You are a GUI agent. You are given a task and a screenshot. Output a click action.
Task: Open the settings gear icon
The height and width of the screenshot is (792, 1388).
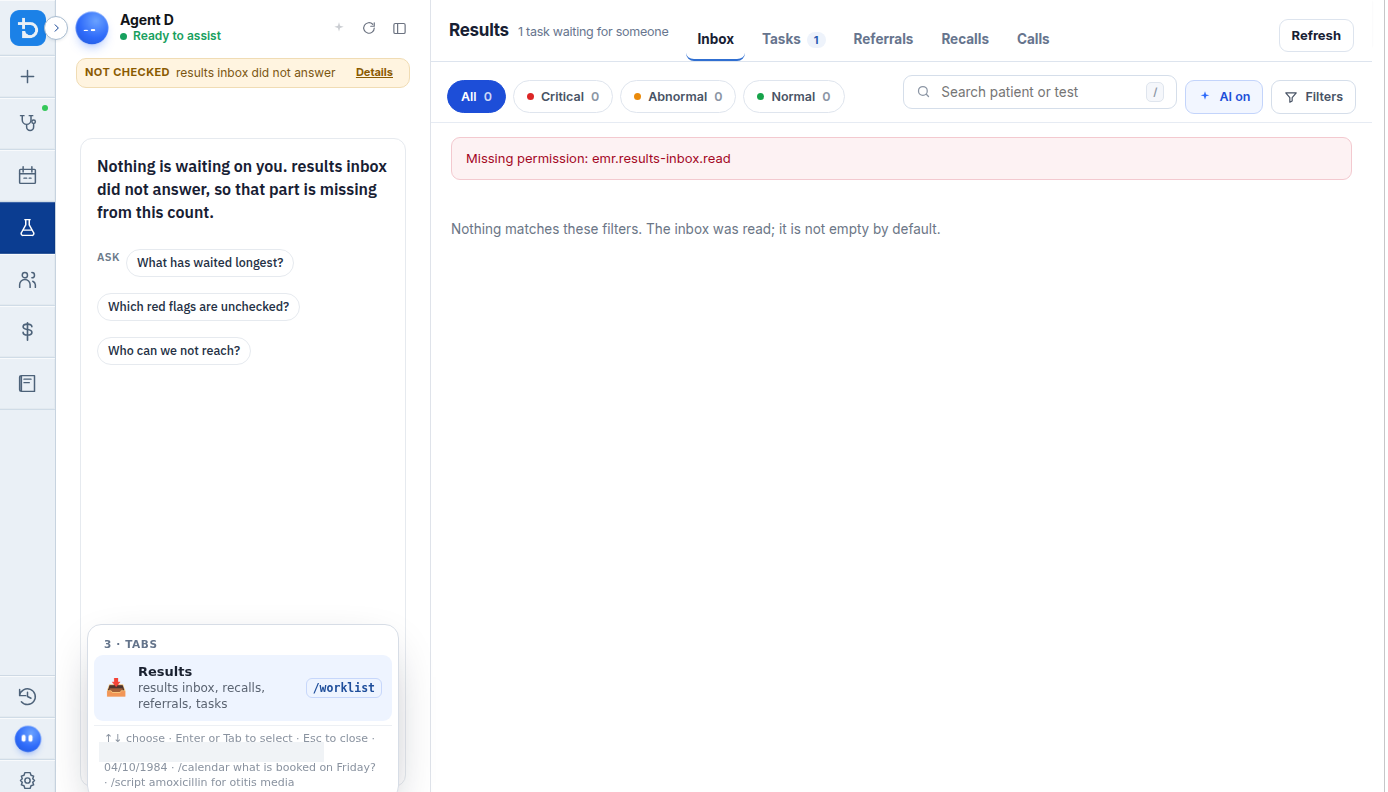click(27, 779)
